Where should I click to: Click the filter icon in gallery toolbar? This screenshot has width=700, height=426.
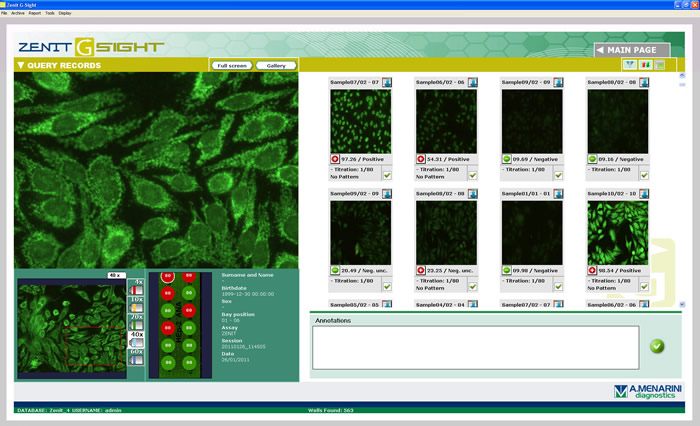629,65
